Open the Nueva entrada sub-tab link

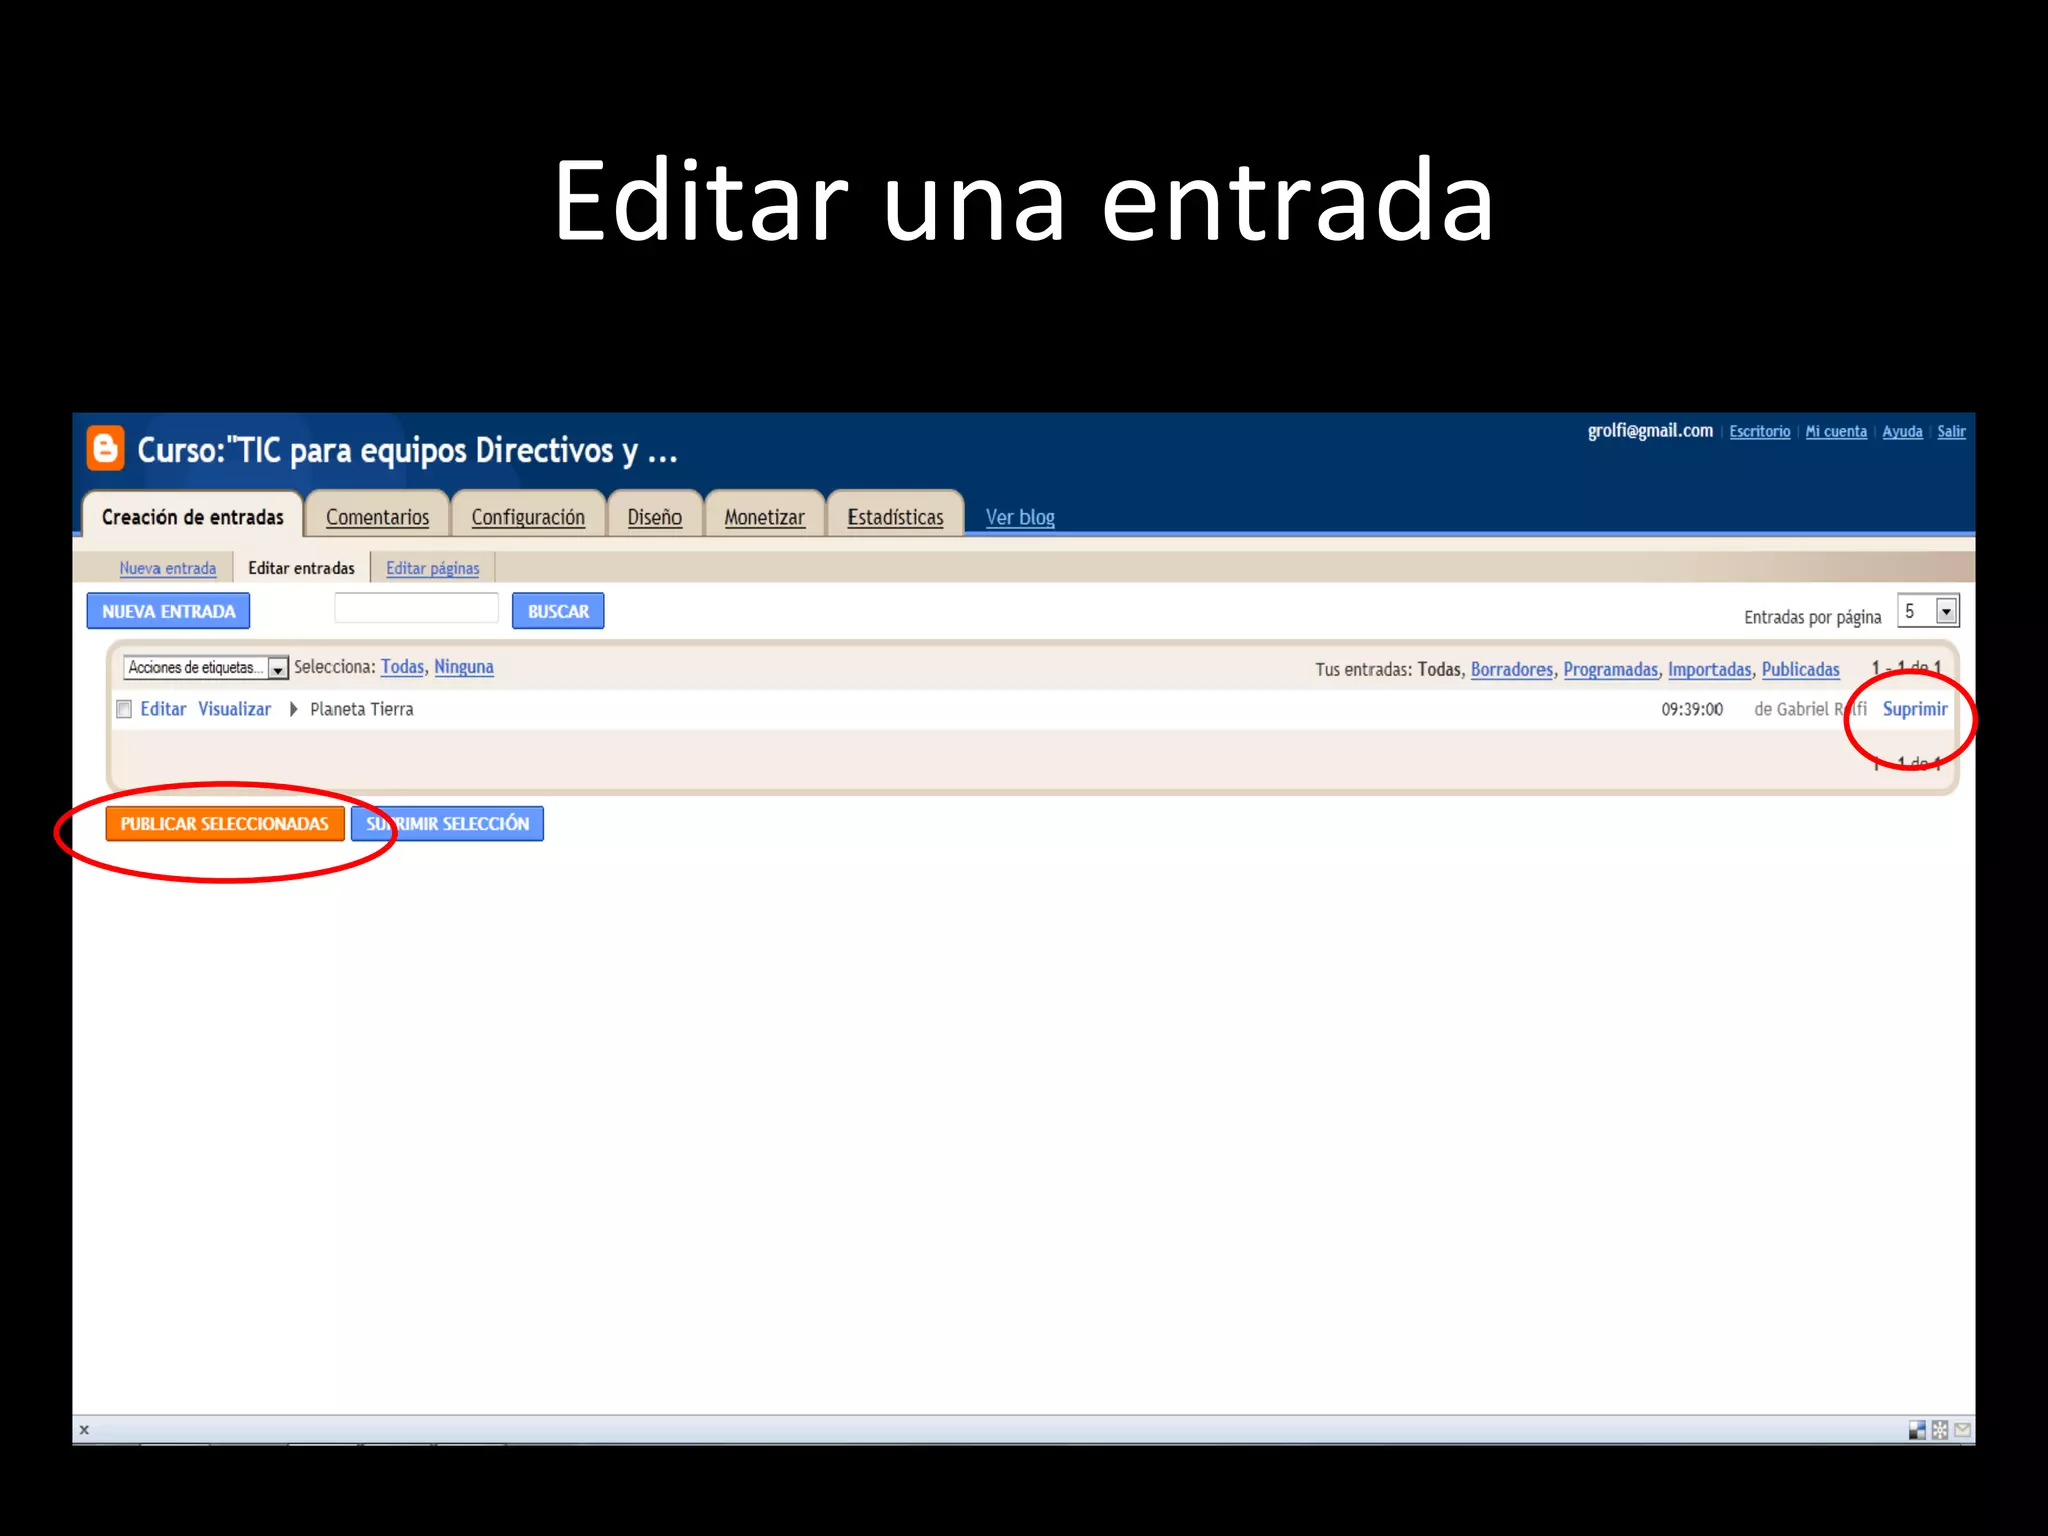point(168,568)
